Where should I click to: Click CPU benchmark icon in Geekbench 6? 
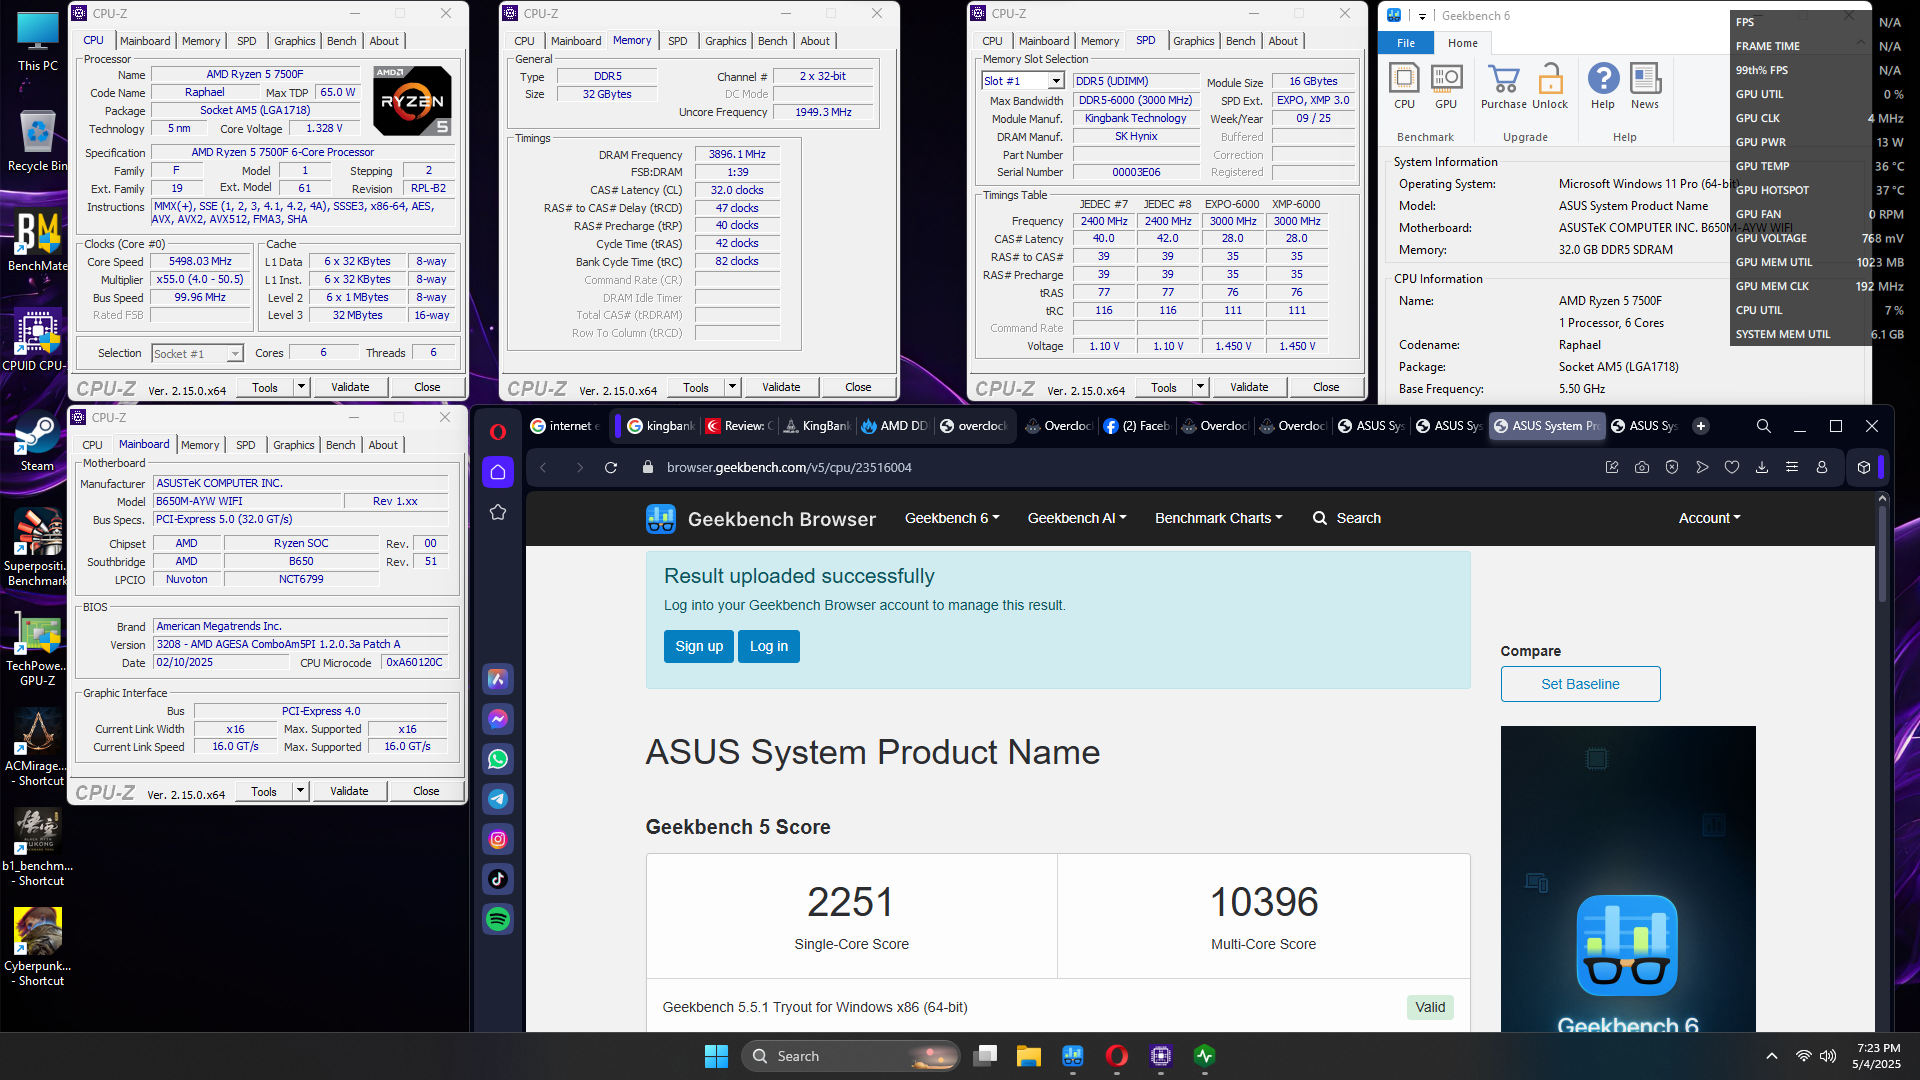point(1404,86)
